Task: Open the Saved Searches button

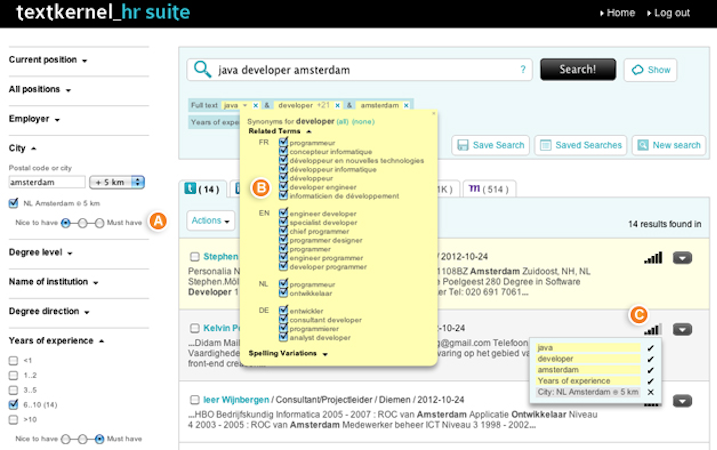Action: (581, 145)
